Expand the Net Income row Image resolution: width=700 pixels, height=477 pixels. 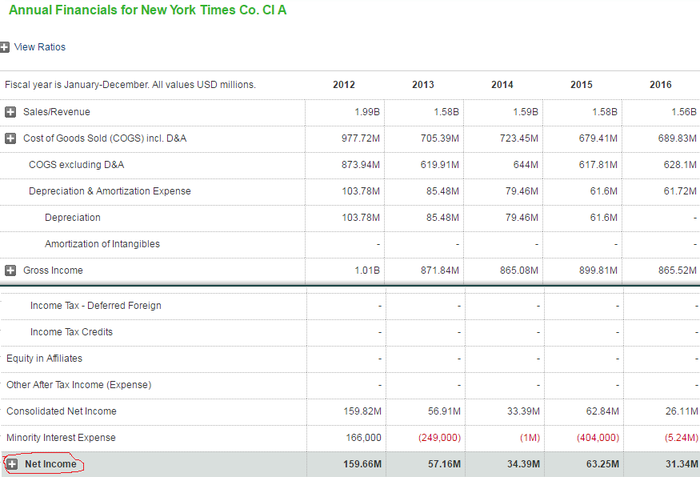tap(12, 464)
